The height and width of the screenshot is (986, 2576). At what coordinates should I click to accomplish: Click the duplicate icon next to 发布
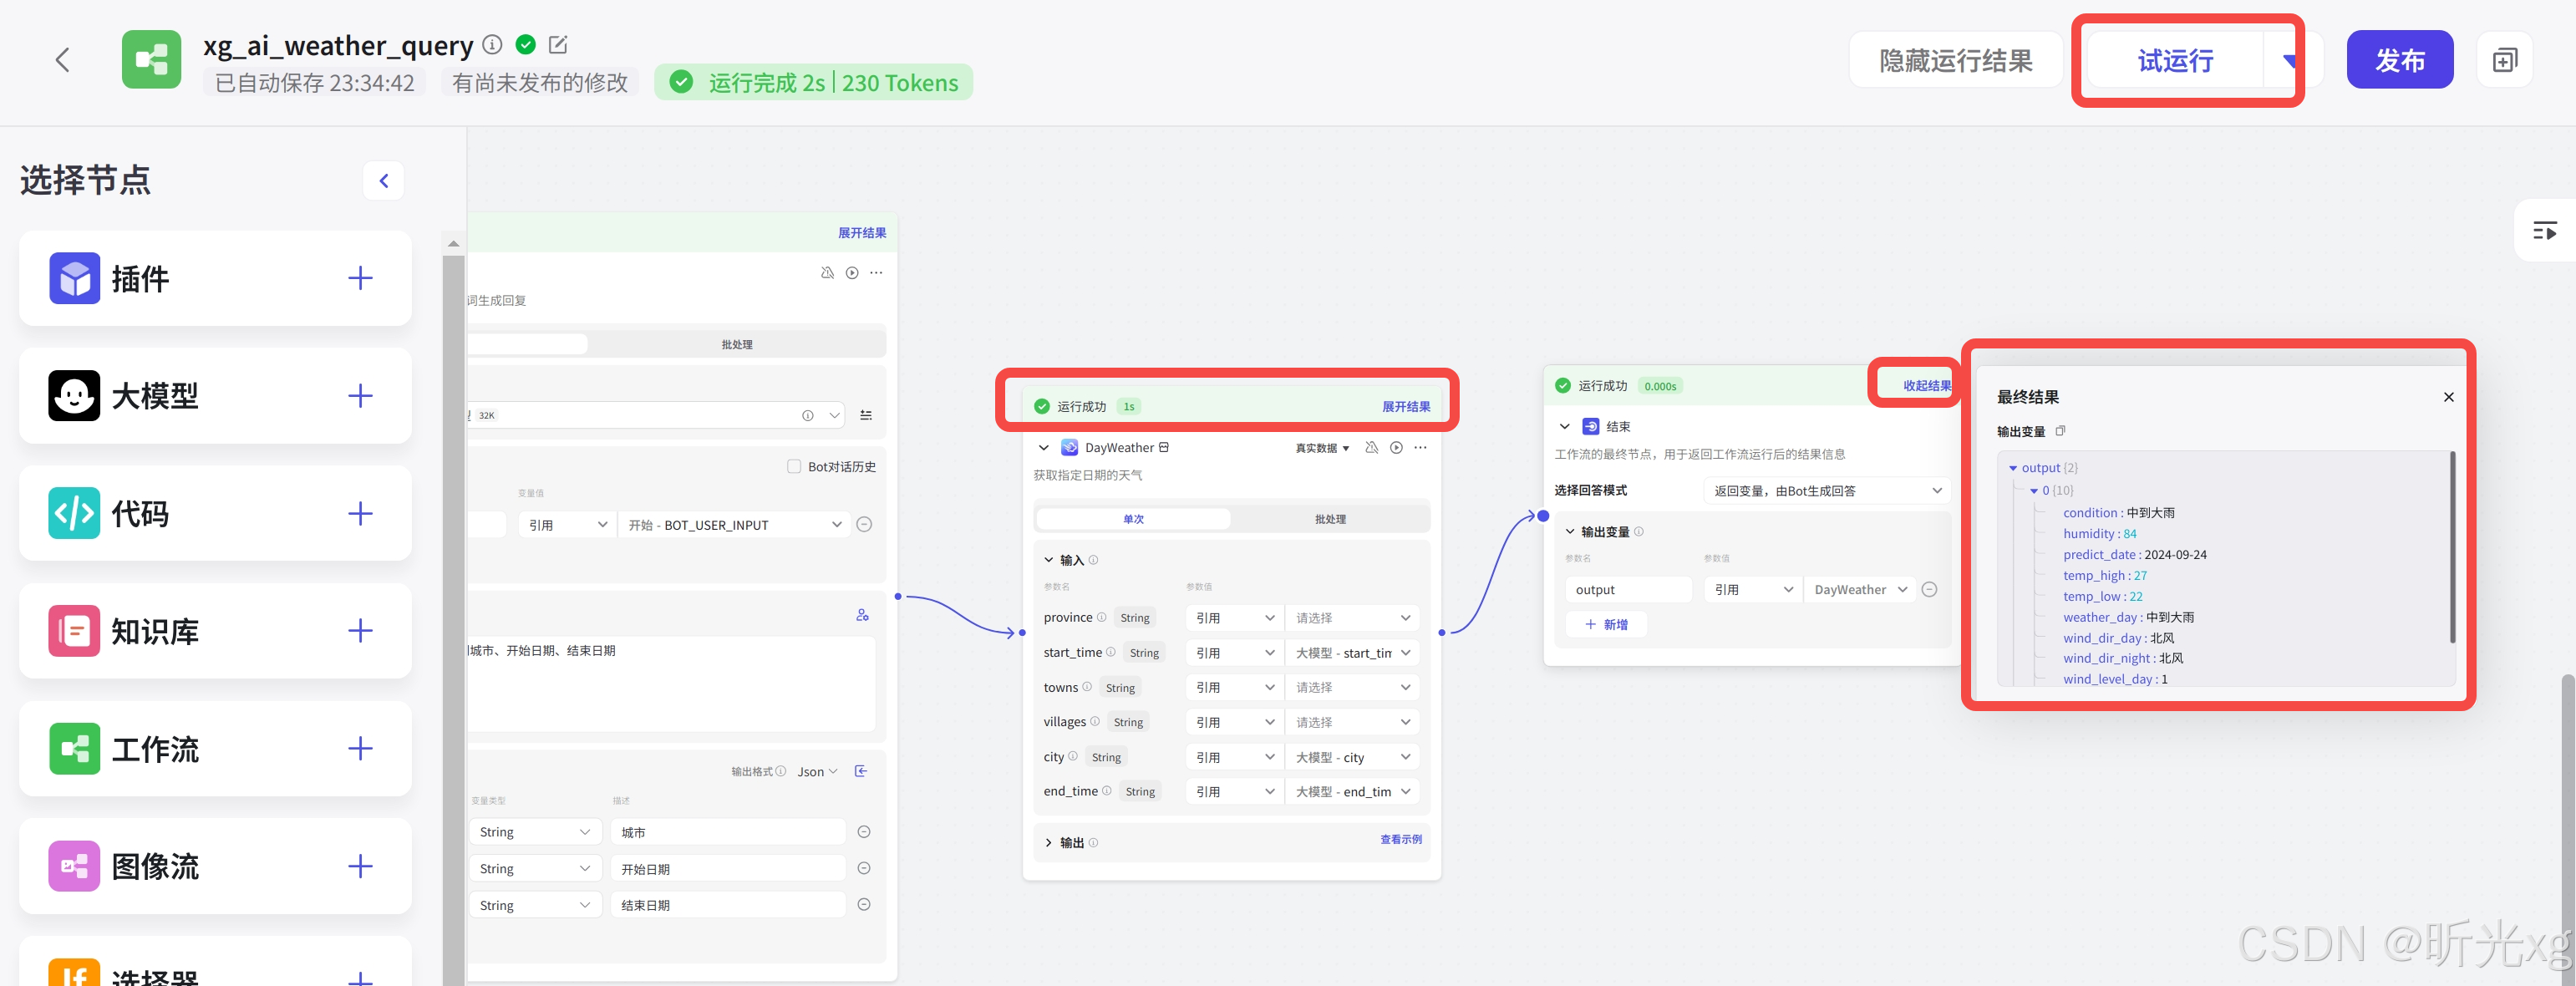2504,61
